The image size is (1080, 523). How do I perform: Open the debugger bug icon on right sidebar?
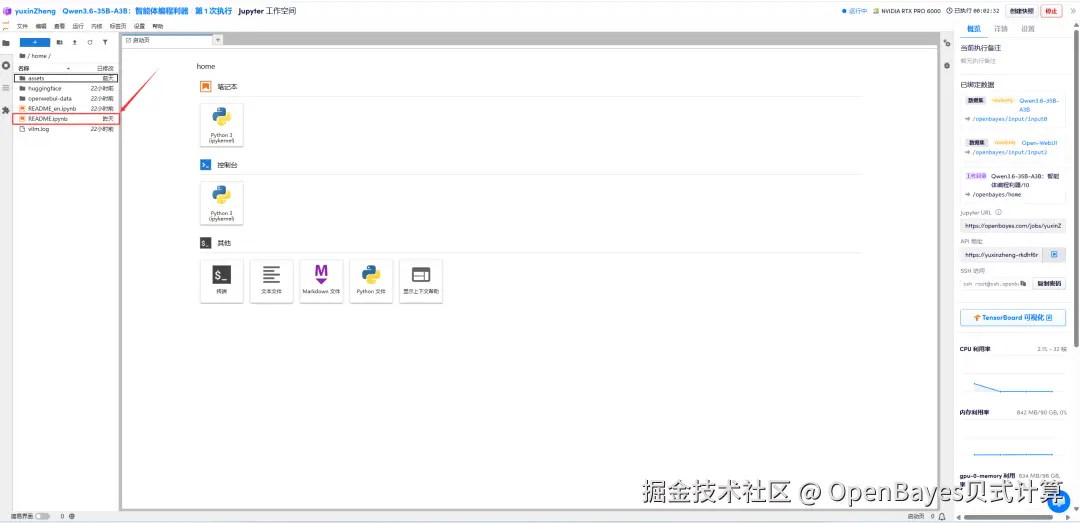[x=947, y=65]
